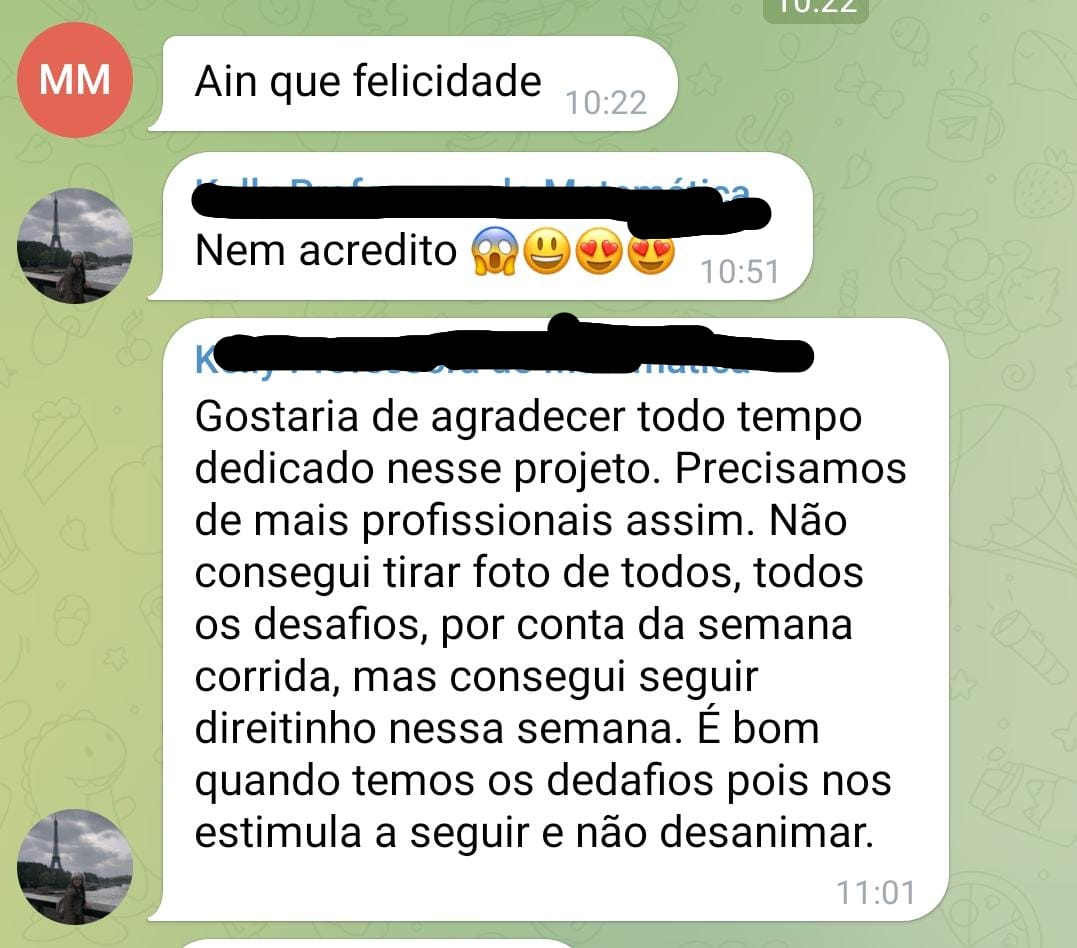Click the 11:01 message timestamp

(x=876, y=893)
